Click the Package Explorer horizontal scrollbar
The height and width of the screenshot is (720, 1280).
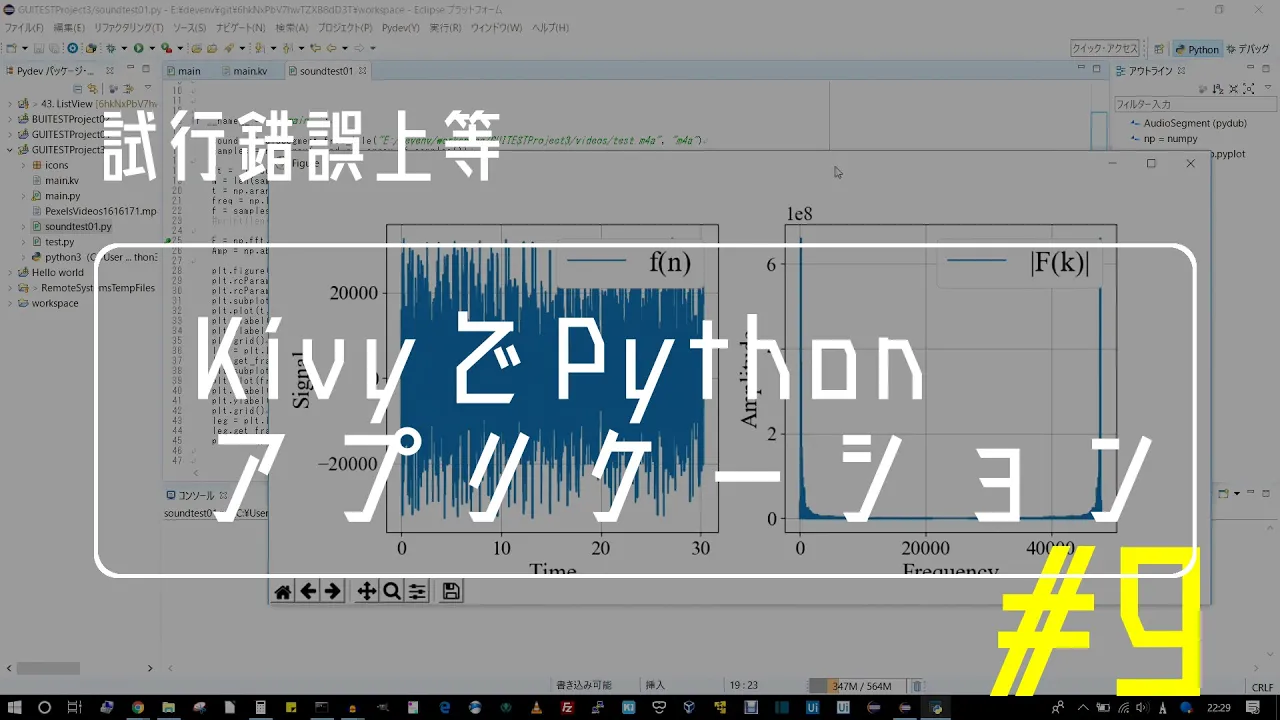click(48, 668)
